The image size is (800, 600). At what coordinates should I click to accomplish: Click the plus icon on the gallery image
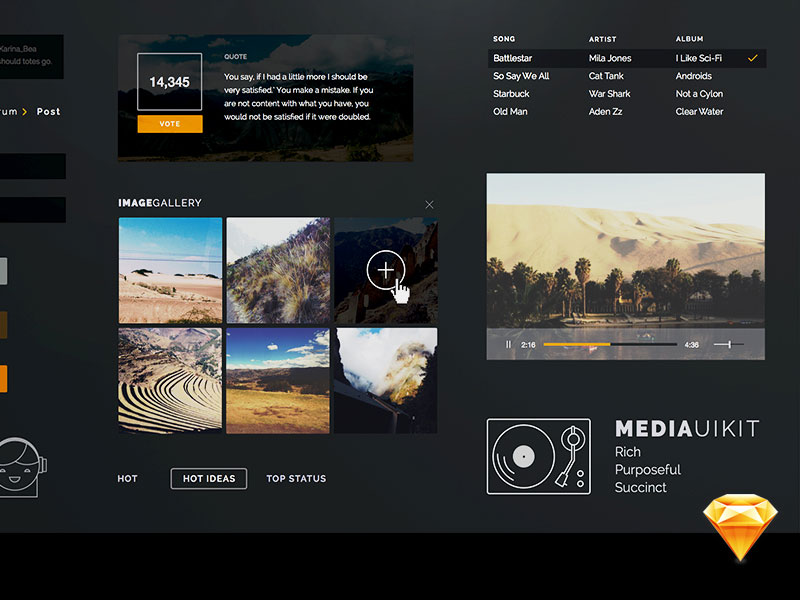tap(385, 270)
